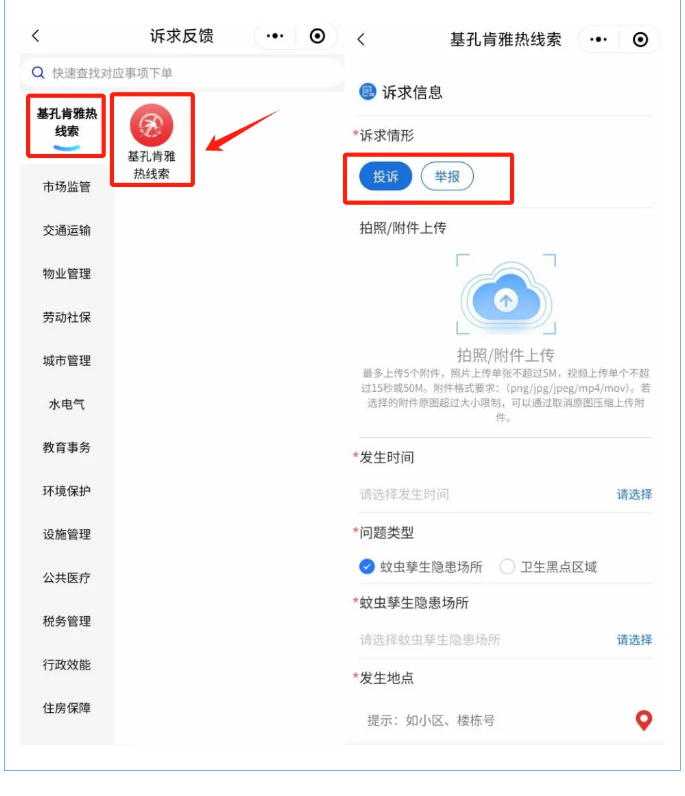Image resolution: width=685 pixels, height=796 pixels.
Task: Go back from the 诉求反馈 page
Action: (36, 36)
